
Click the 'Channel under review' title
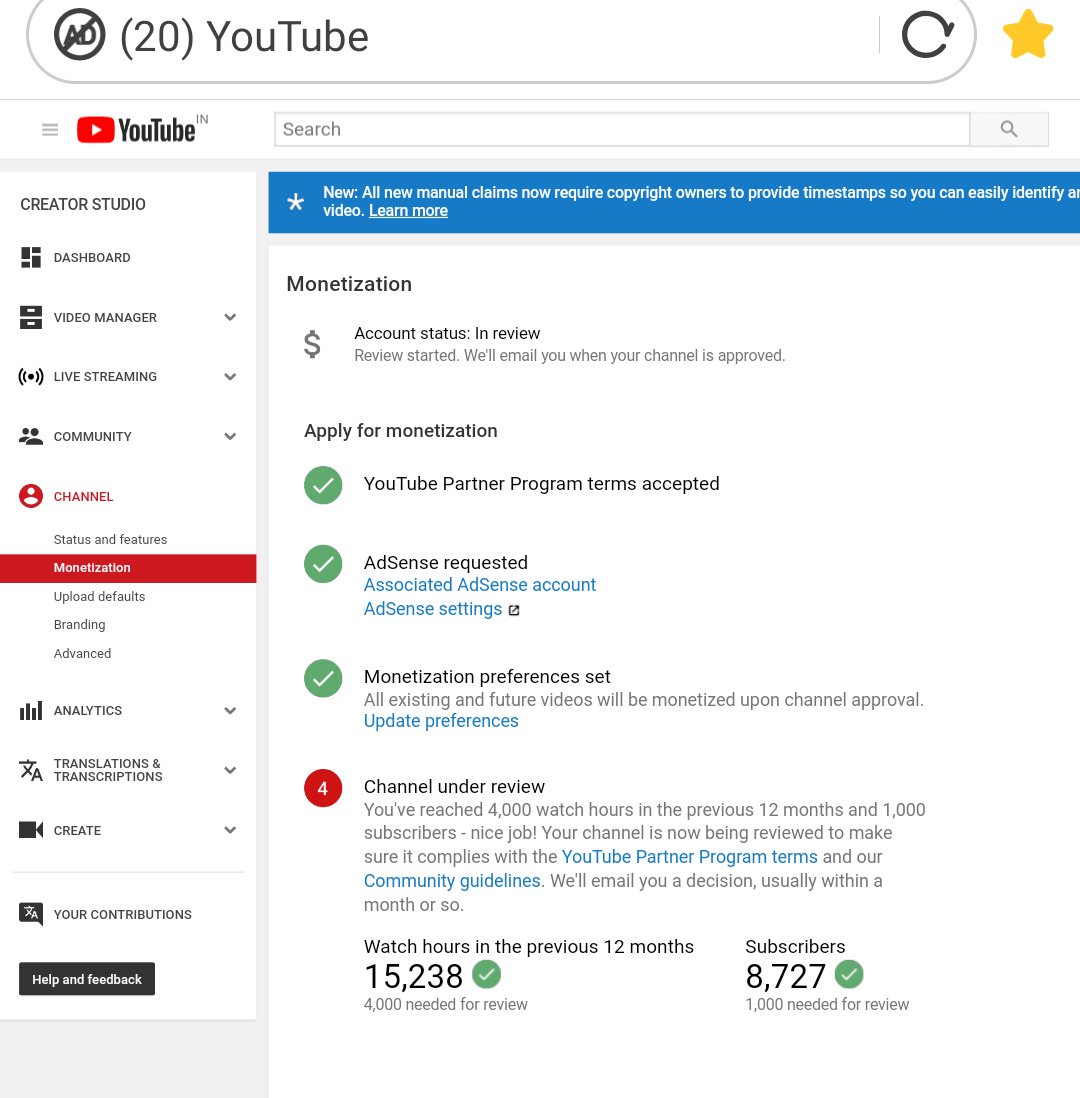[x=454, y=786]
